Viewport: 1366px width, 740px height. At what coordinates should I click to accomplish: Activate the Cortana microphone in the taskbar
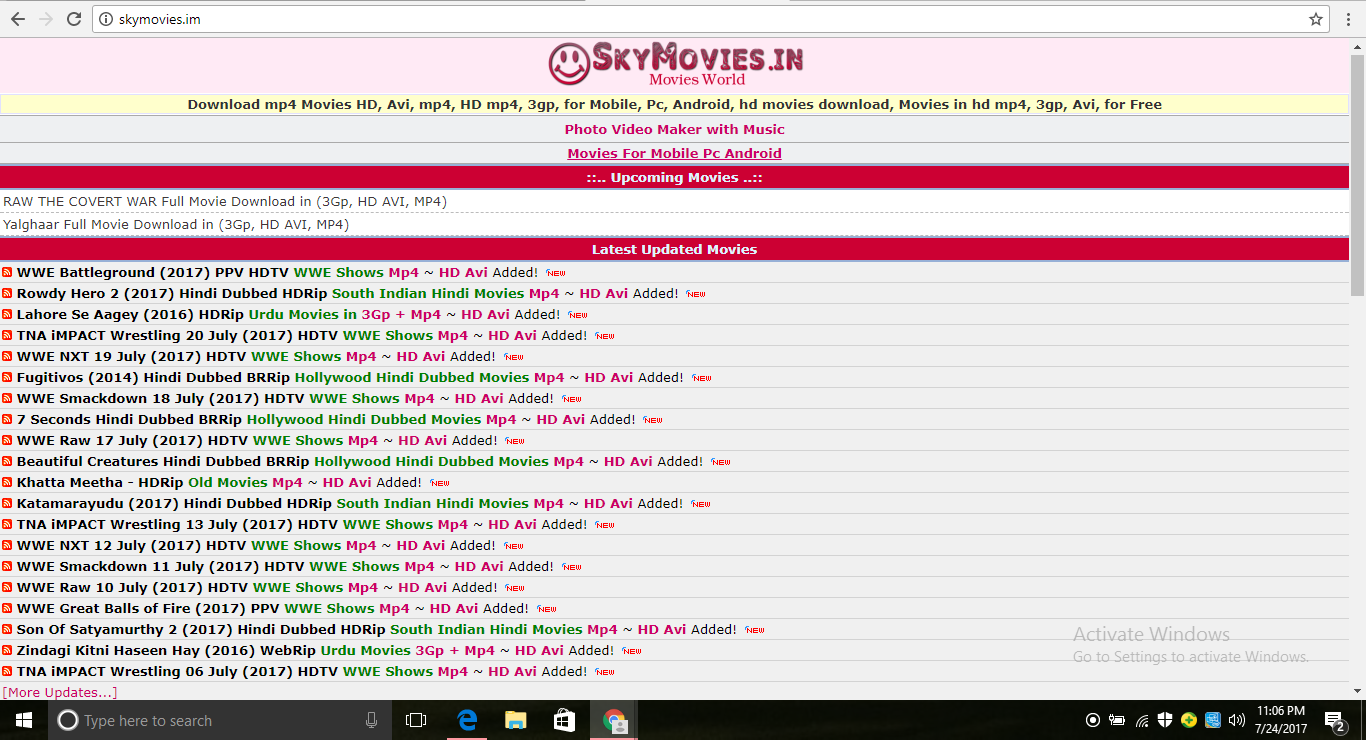pyautogui.click(x=372, y=720)
